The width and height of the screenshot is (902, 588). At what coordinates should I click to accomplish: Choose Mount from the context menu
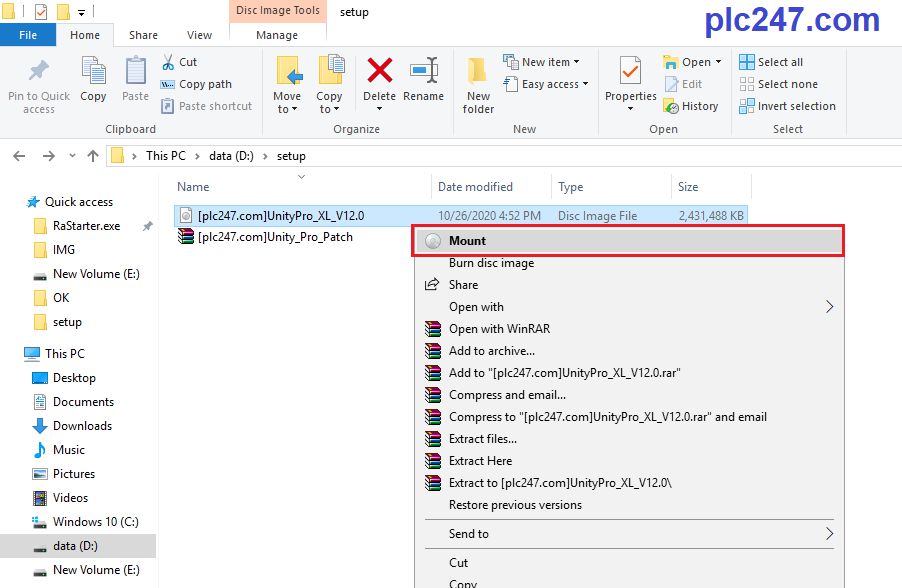point(628,240)
